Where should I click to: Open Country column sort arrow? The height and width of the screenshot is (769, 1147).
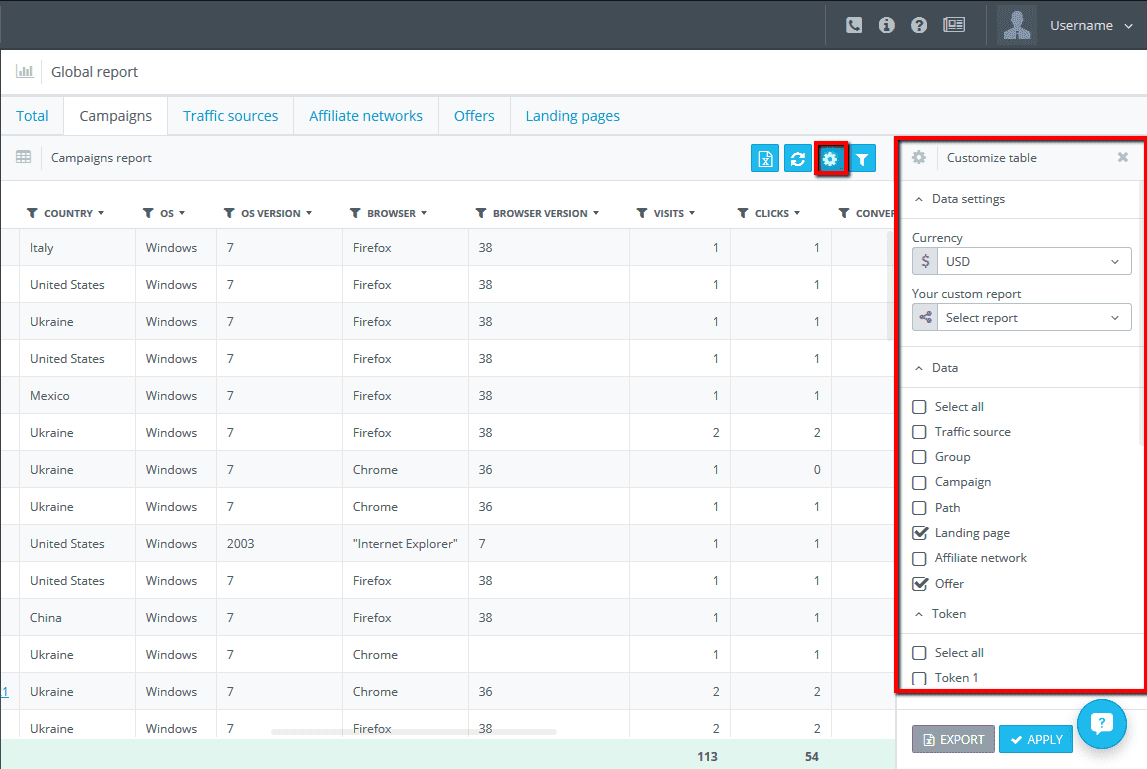(x=101, y=213)
